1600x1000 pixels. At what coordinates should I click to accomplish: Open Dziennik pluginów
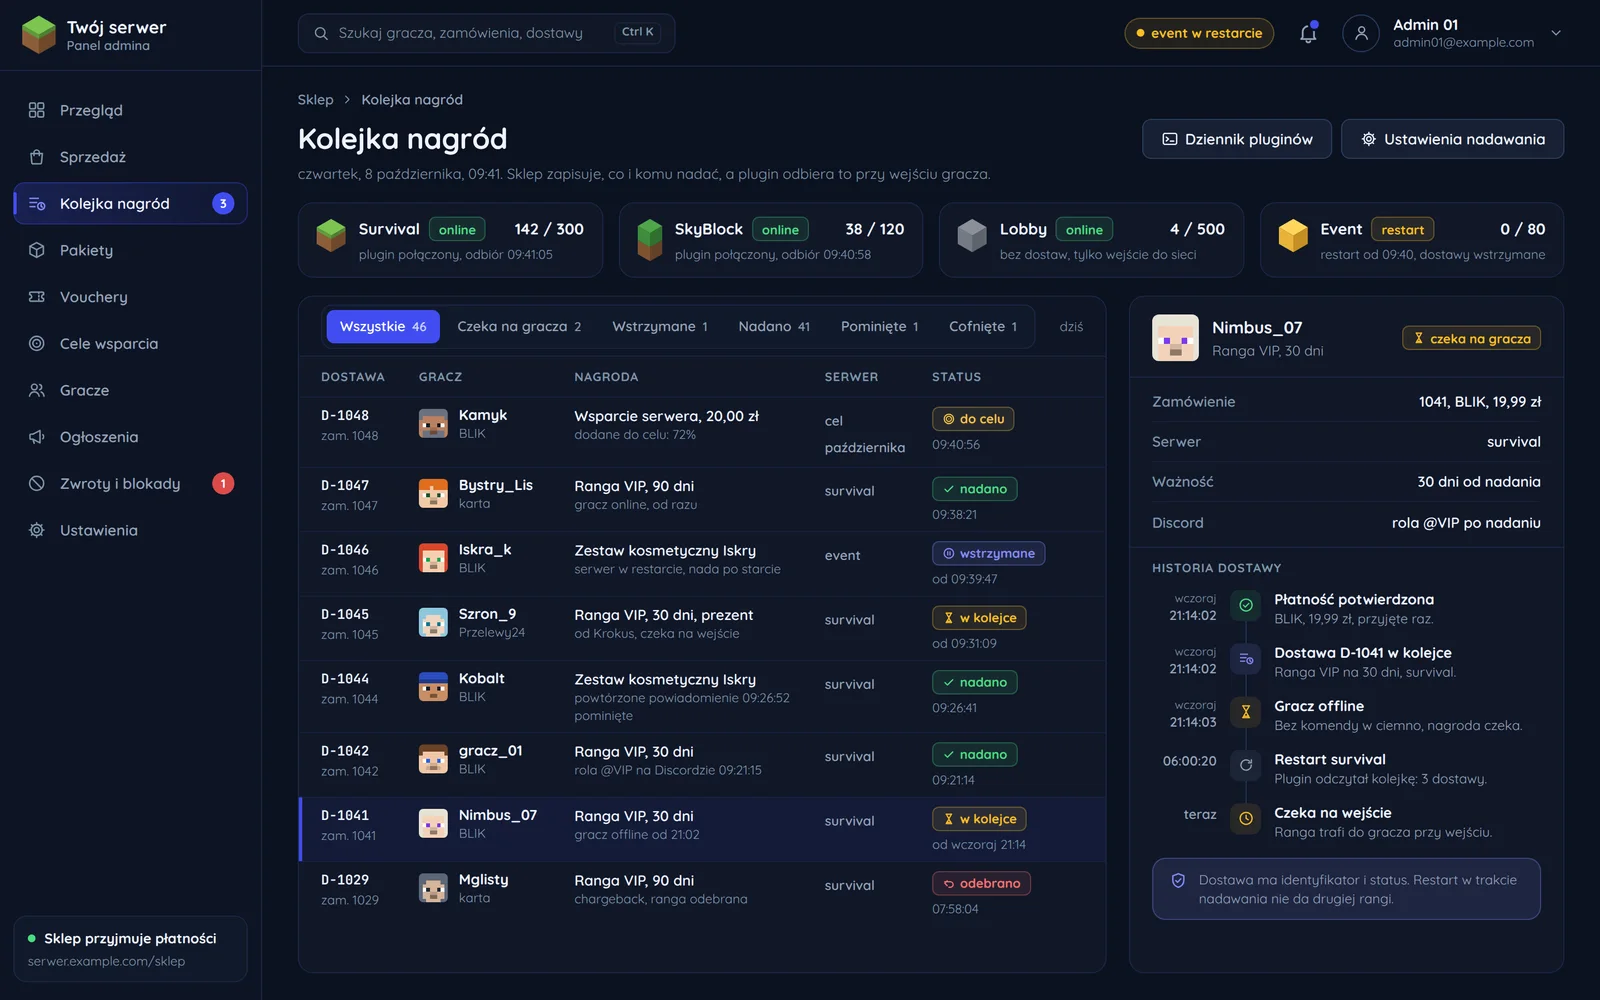click(1237, 139)
